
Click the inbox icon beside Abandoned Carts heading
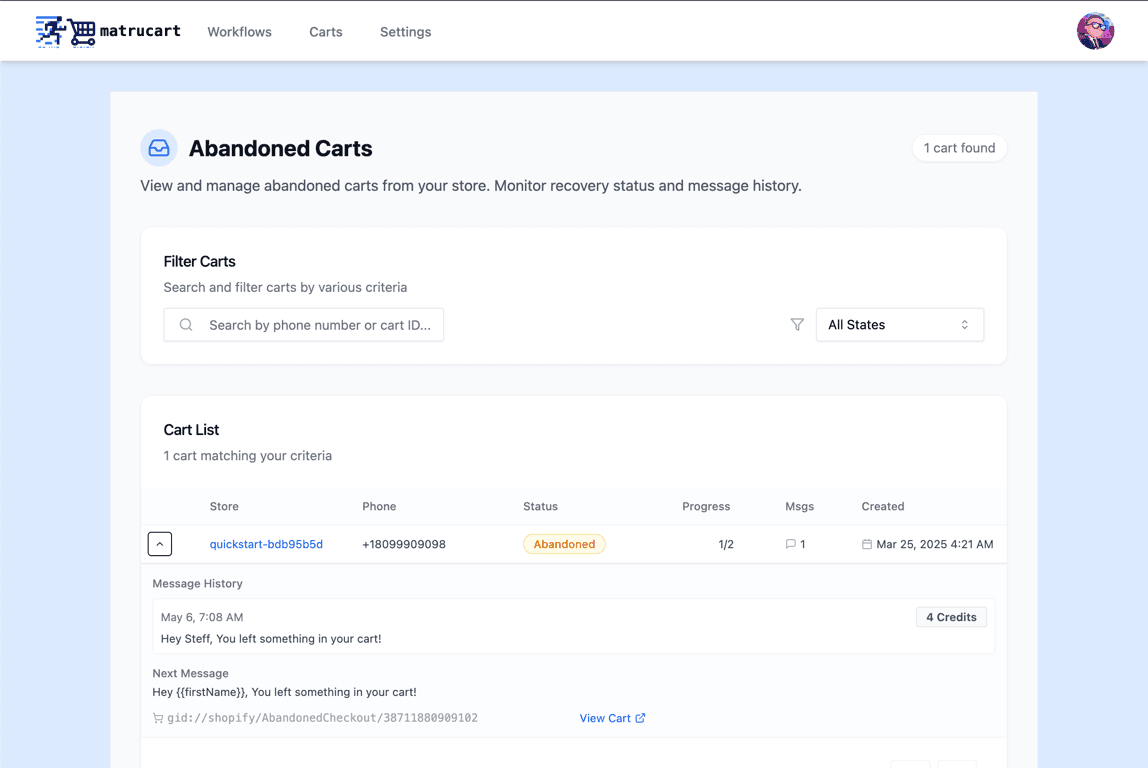point(158,147)
